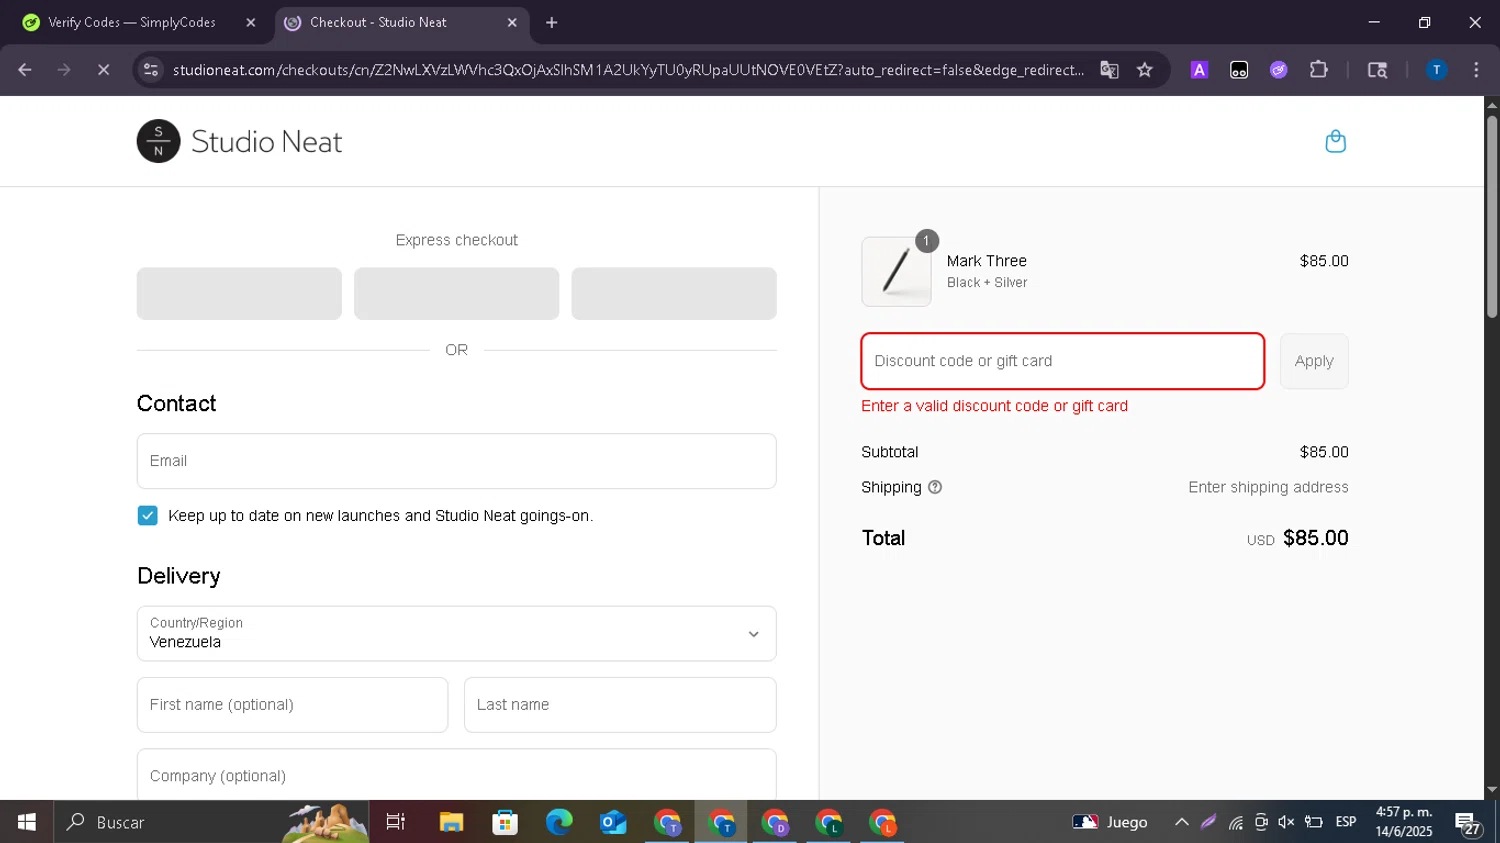Open the extensions puzzle piece menu
The height and width of the screenshot is (843, 1500).
[x=1319, y=70]
